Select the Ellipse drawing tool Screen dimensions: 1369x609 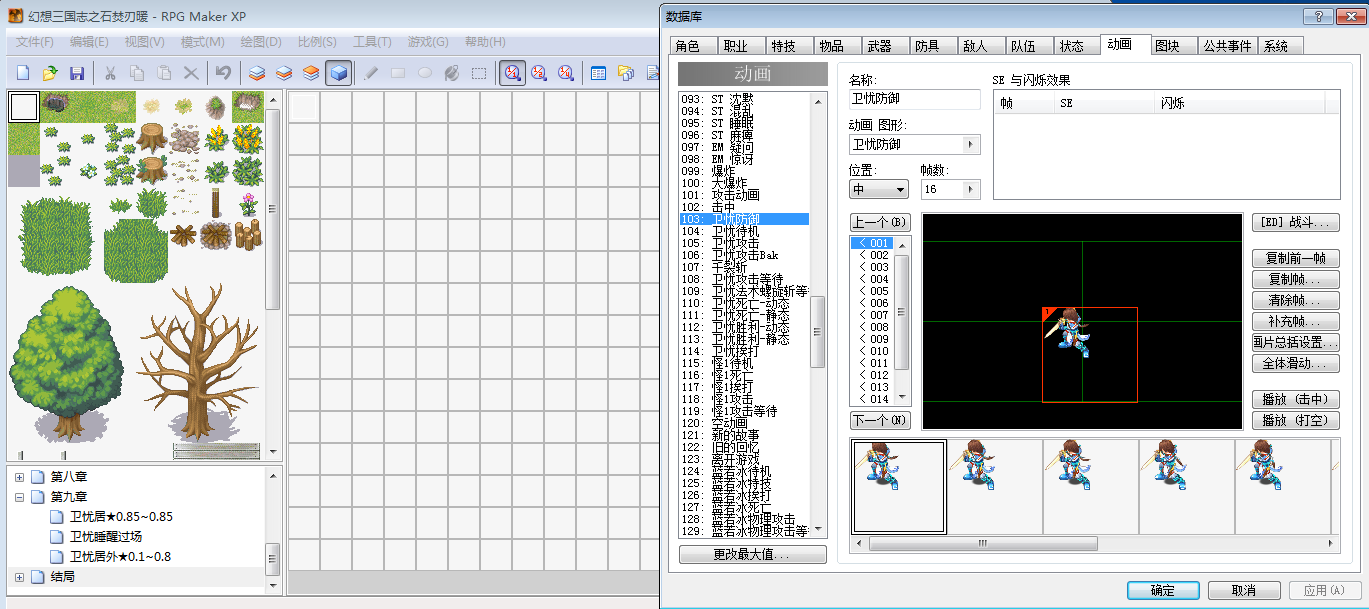(x=425, y=73)
